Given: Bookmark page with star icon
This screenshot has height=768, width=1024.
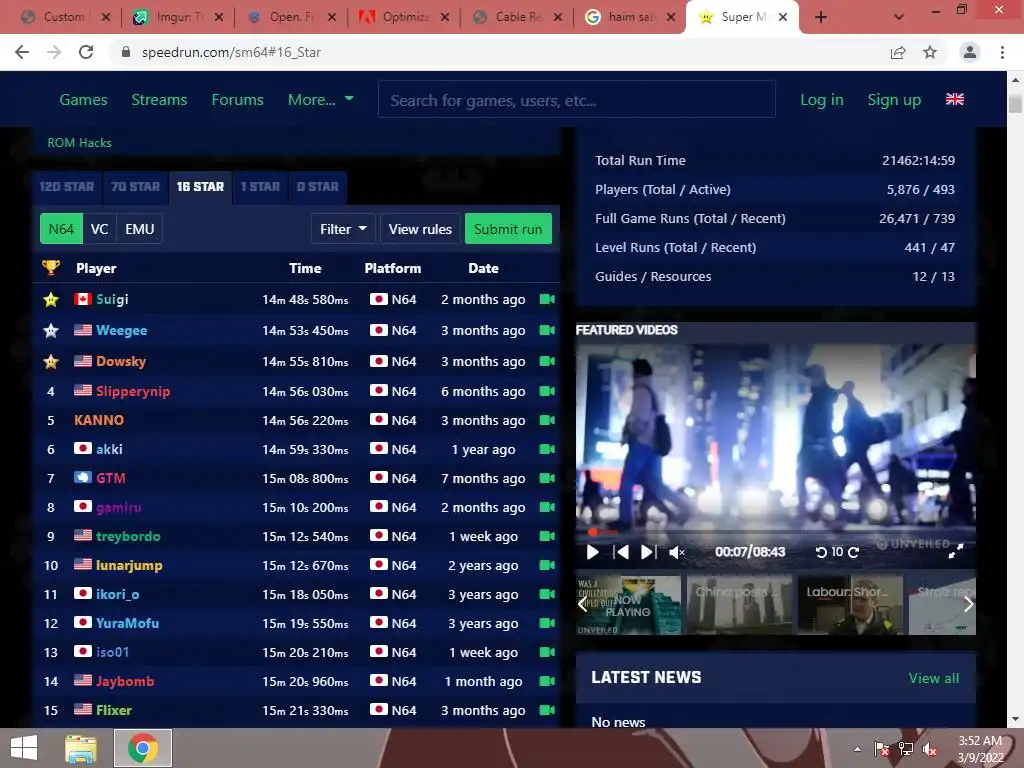Looking at the screenshot, I should tap(930, 52).
